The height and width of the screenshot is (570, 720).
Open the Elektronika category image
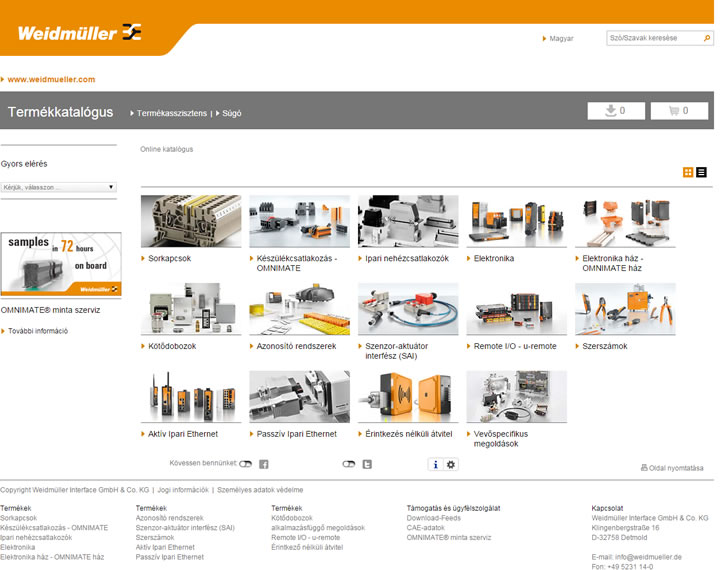pyautogui.click(x=517, y=221)
